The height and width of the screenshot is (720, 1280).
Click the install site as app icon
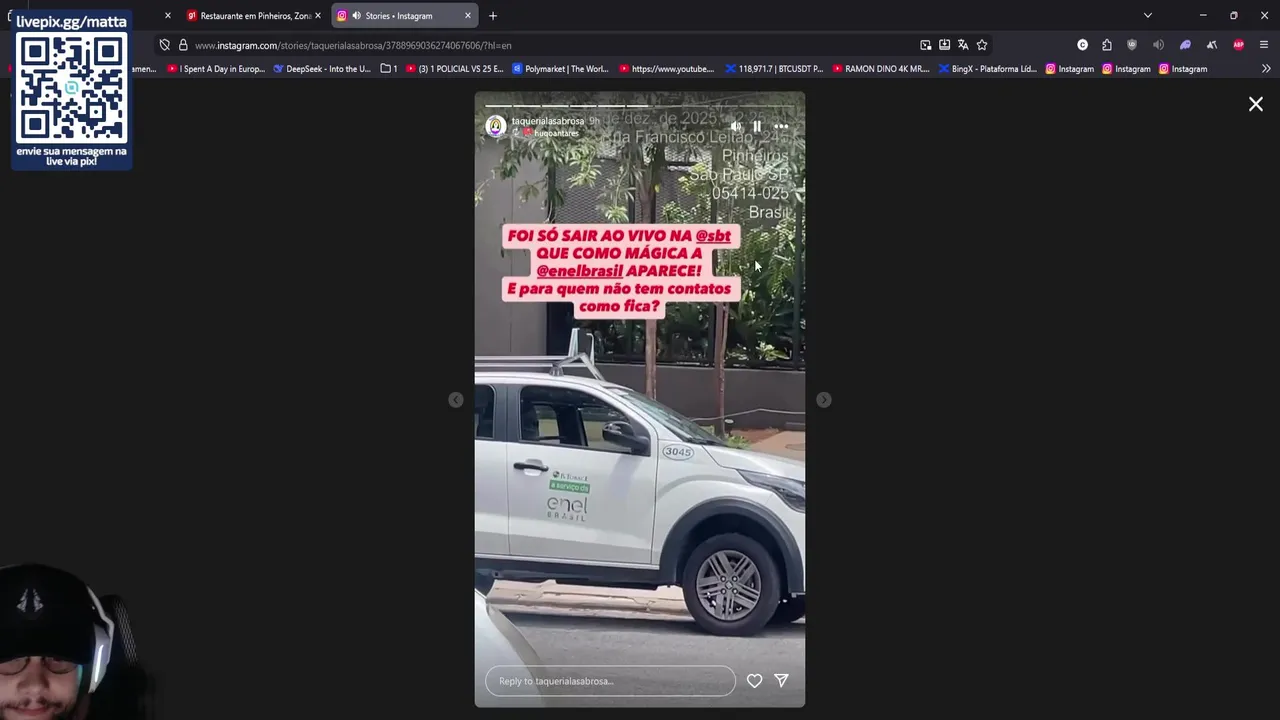[x=944, y=45]
